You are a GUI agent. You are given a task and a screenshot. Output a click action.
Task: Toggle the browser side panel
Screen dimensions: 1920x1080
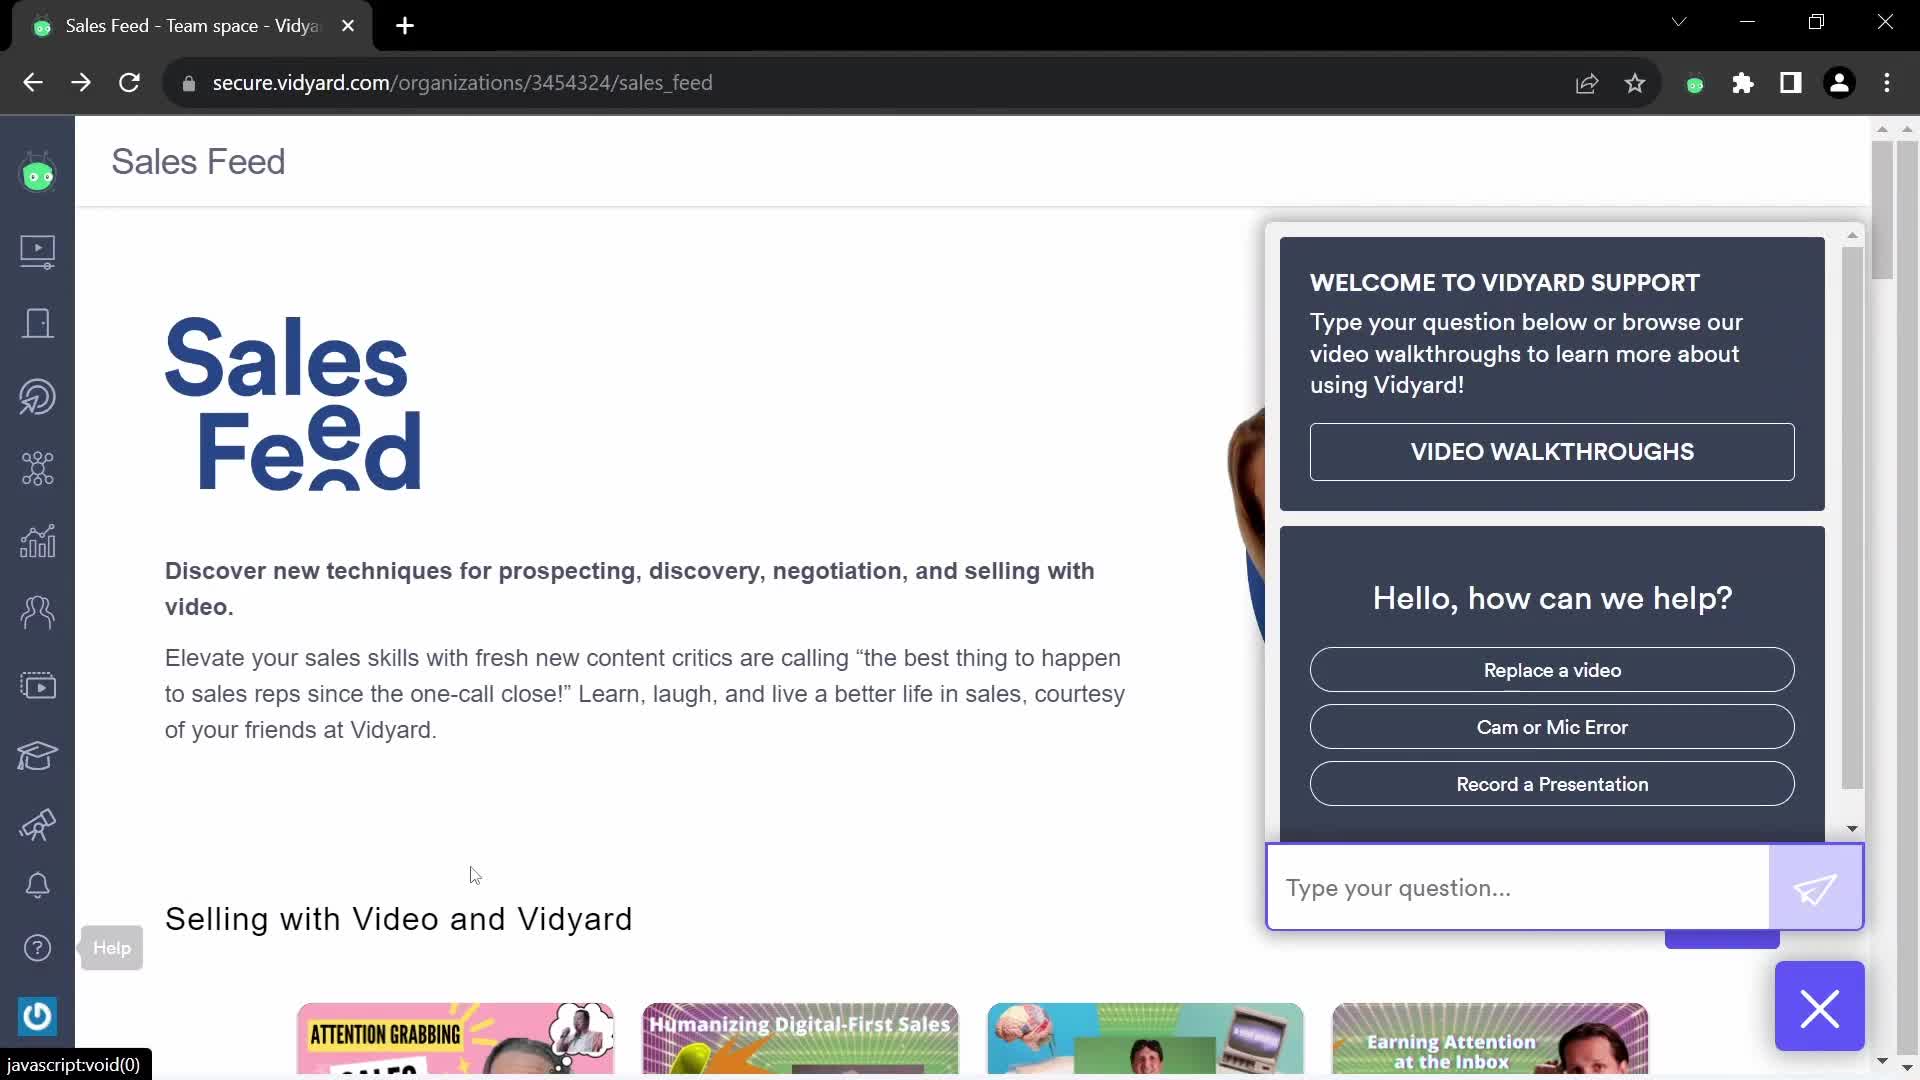click(1791, 83)
